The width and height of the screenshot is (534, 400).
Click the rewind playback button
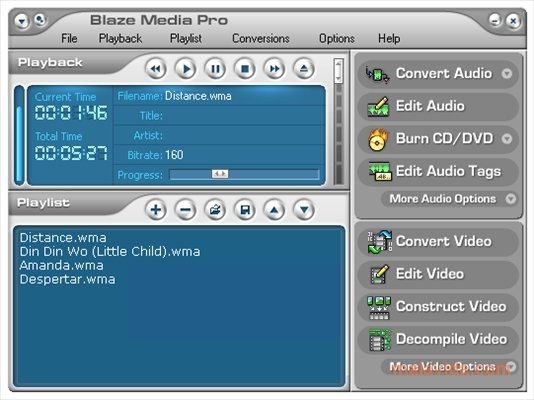click(156, 69)
